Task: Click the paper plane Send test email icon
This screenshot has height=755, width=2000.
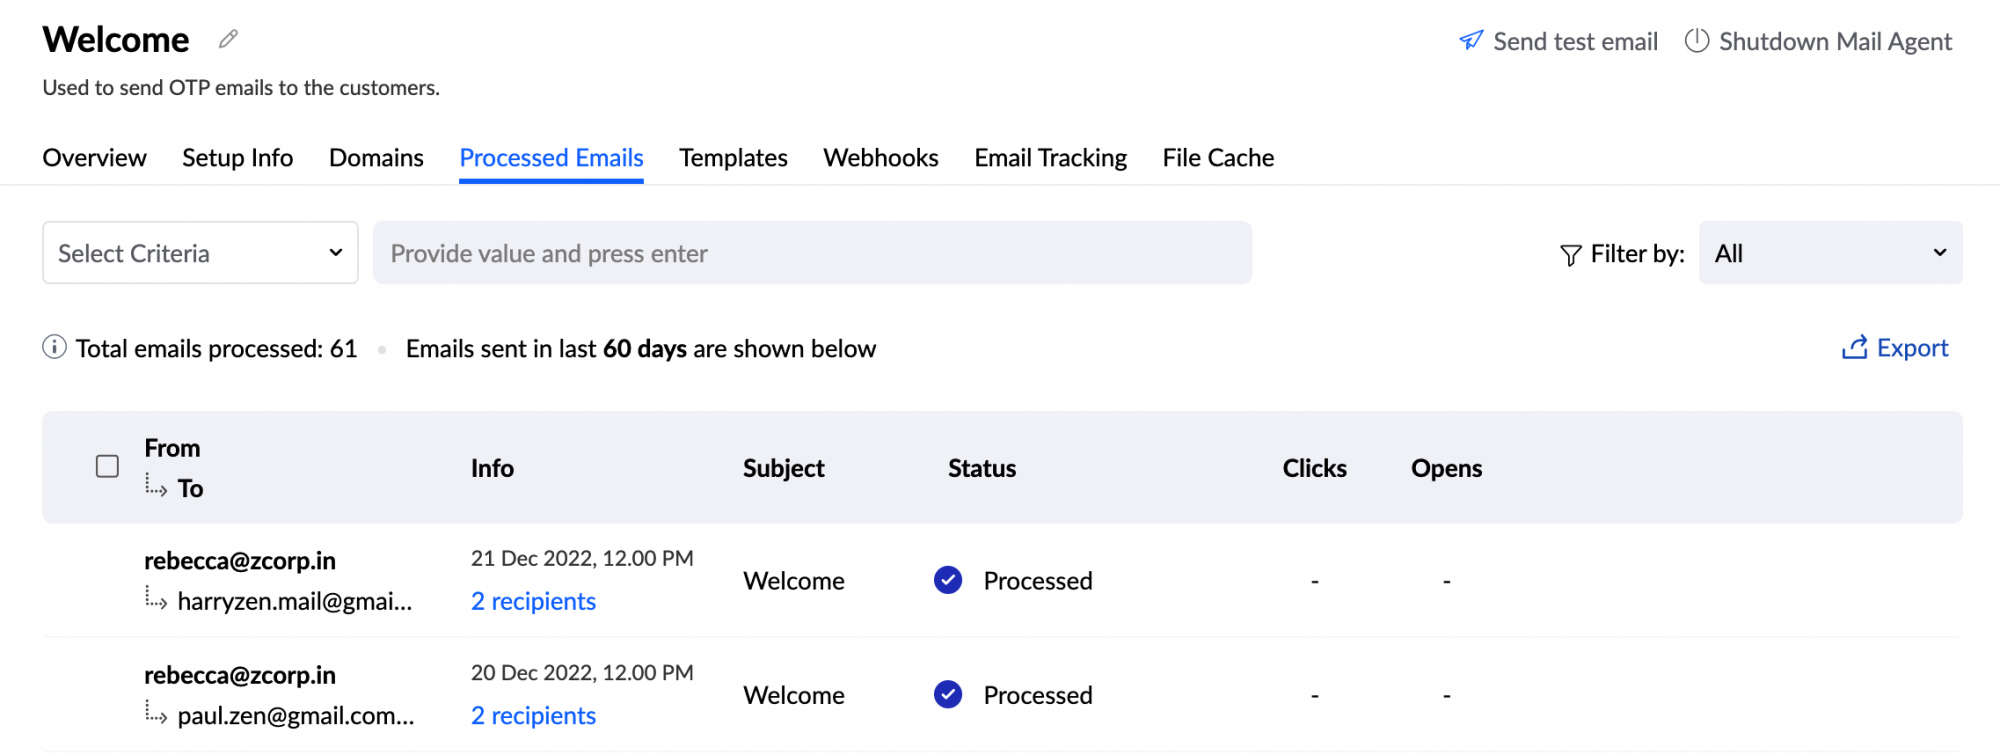Action: pyautogui.click(x=1471, y=41)
